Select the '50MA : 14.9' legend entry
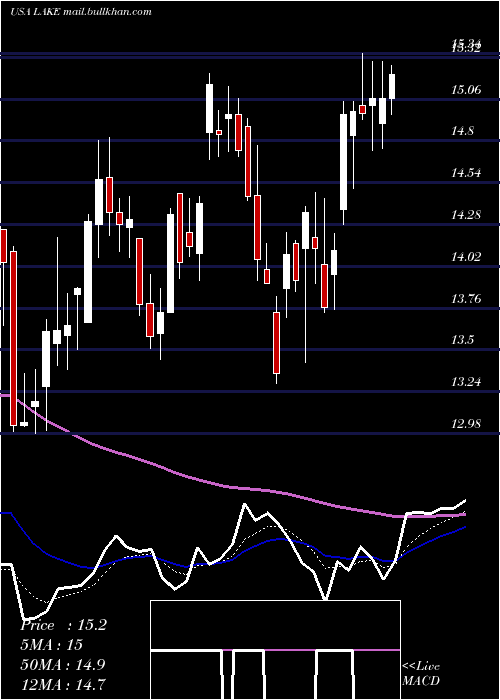 click(63, 664)
